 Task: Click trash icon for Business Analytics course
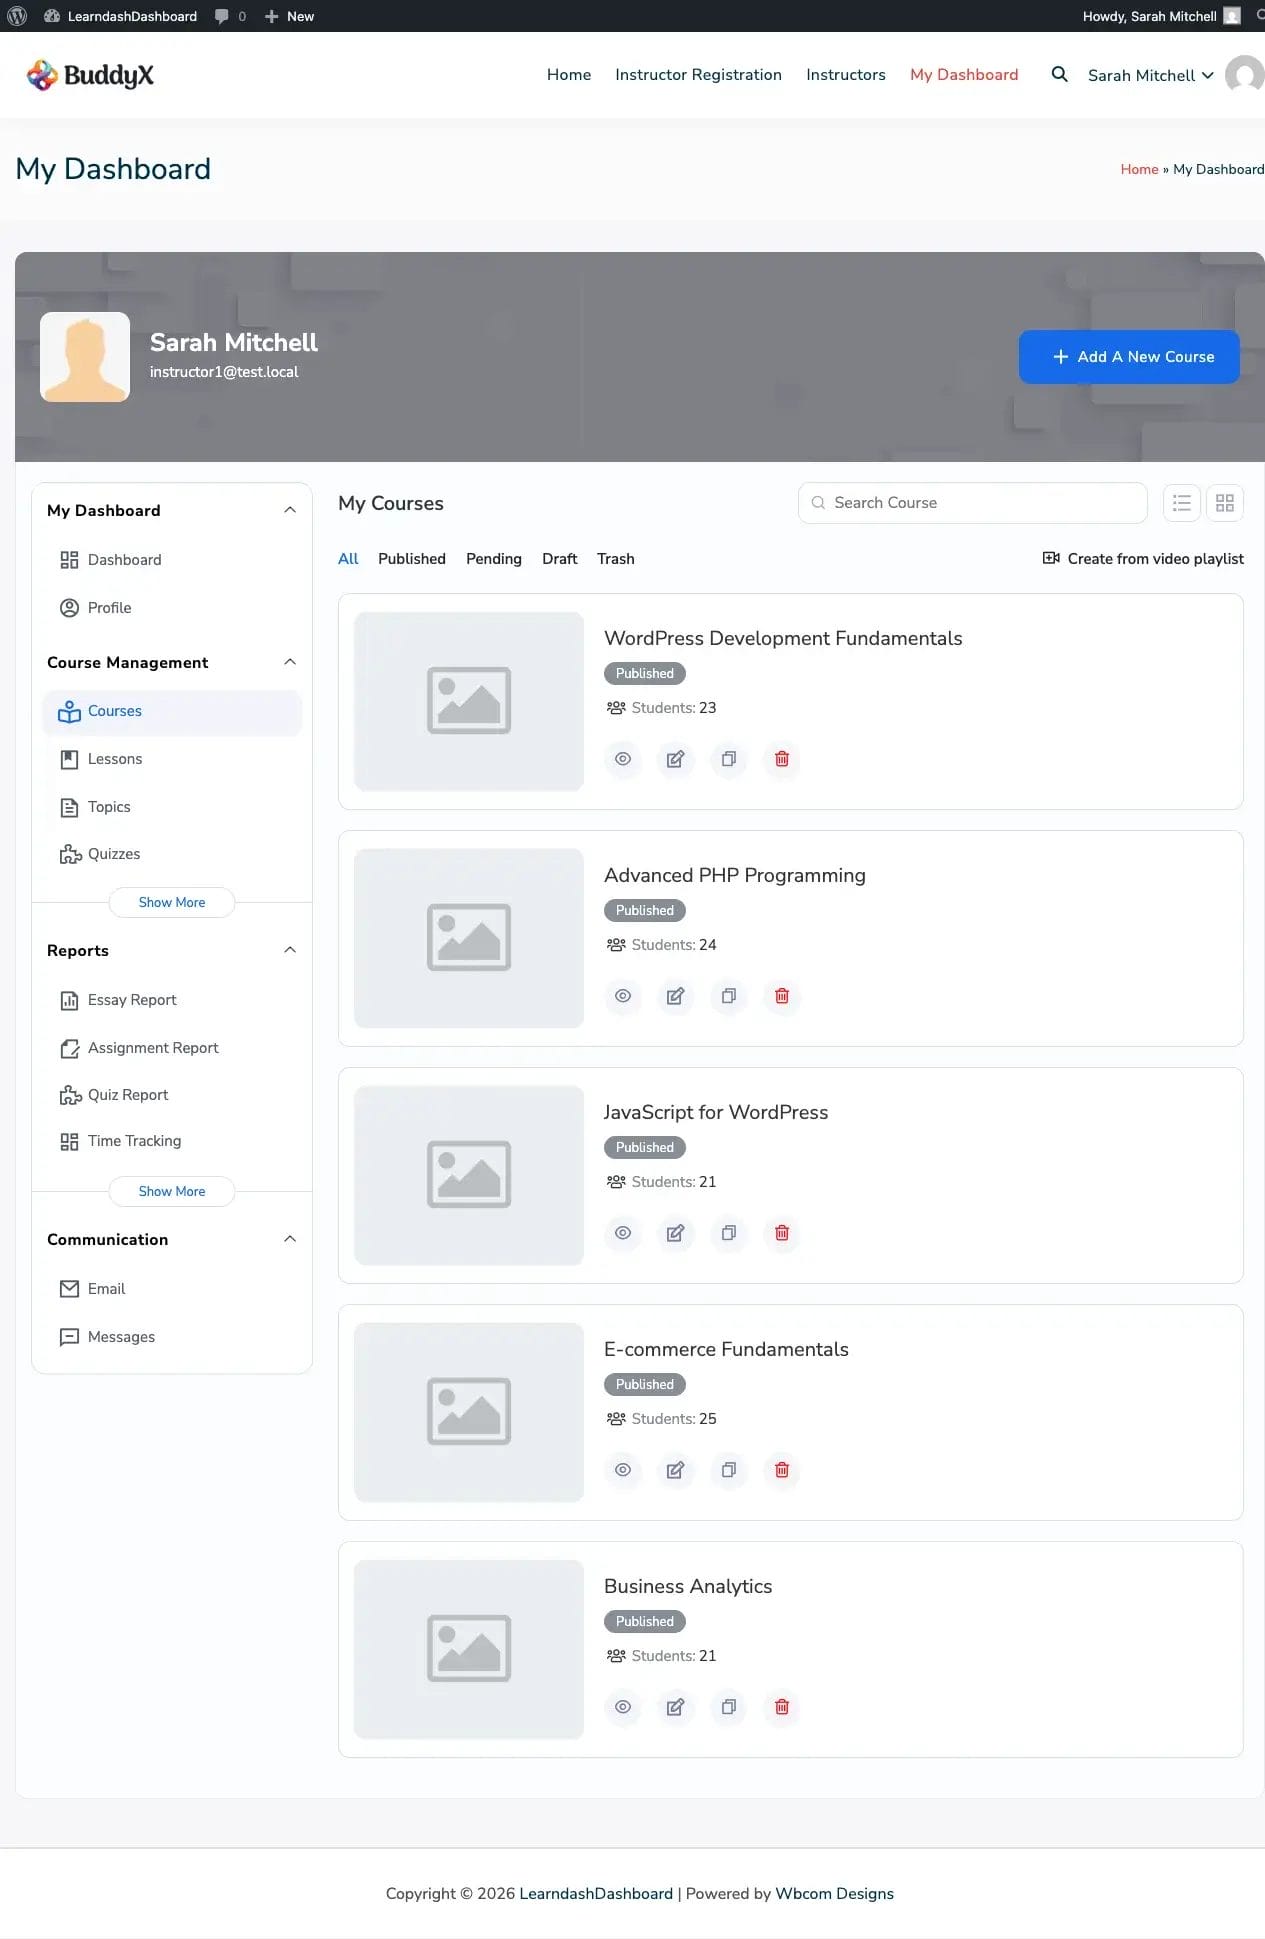(x=782, y=1707)
